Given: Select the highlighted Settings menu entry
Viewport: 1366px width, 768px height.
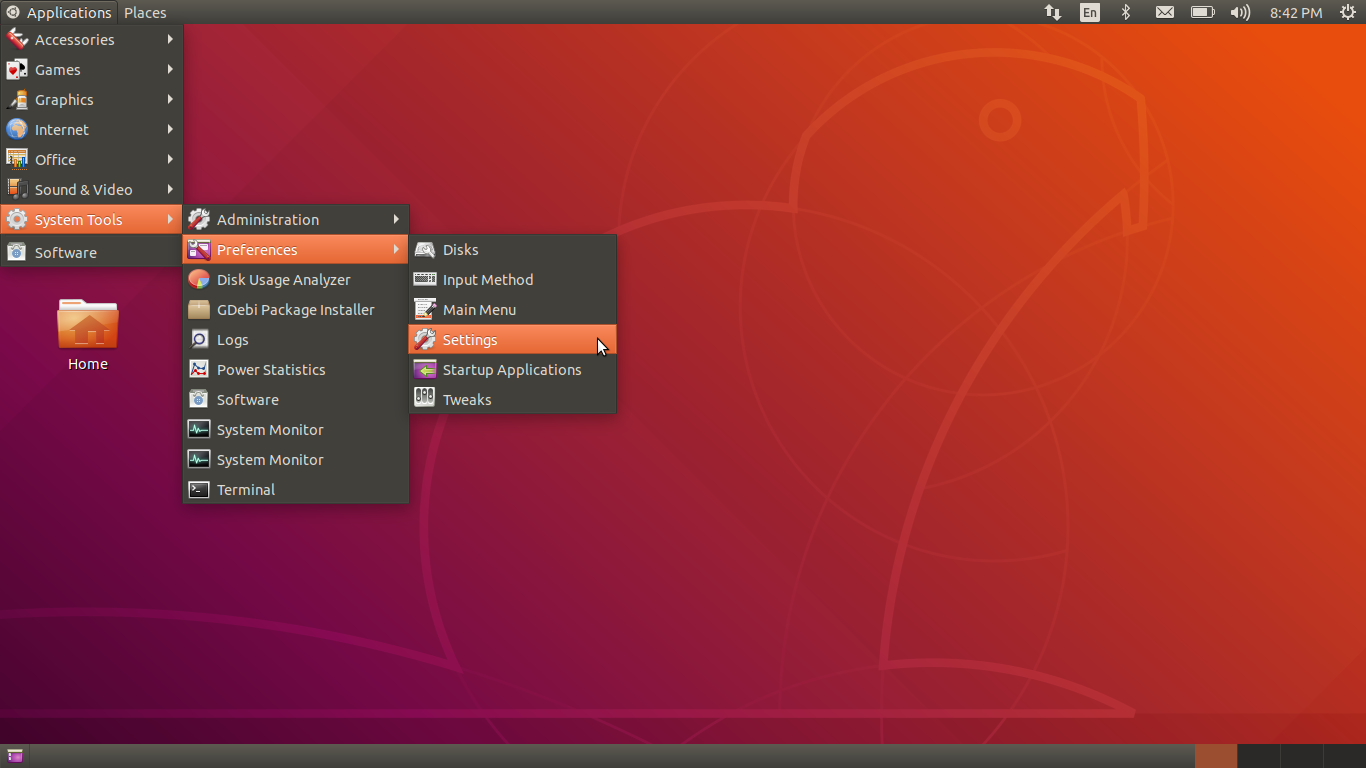Looking at the screenshot, I should tap(512, 340).
